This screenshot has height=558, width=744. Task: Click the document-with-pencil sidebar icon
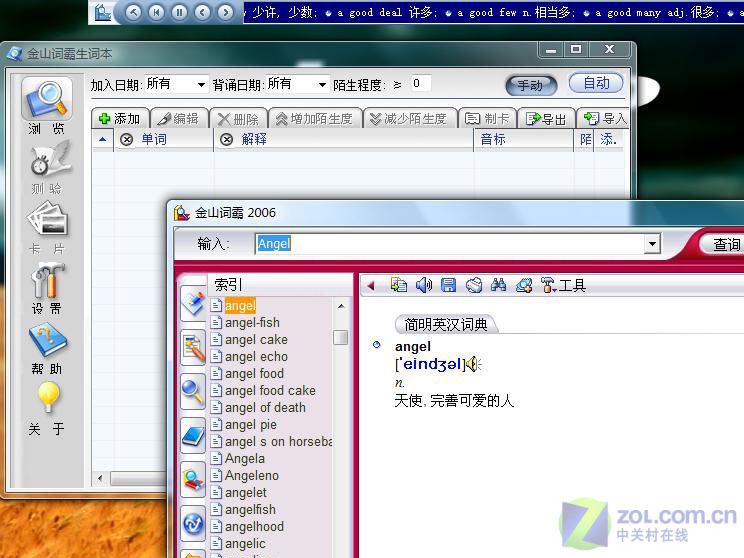[x=193, y=348]
